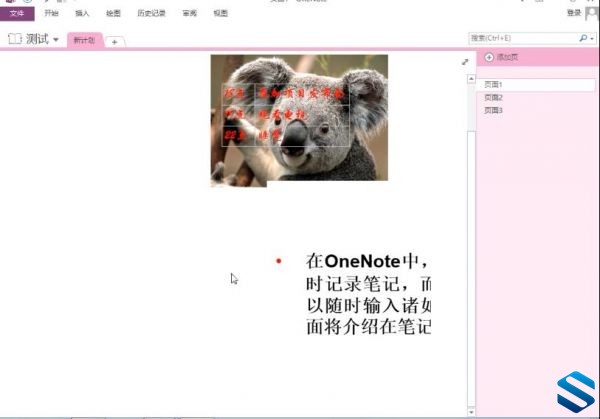Click the notebook icon beside 测试

point(15,39)
